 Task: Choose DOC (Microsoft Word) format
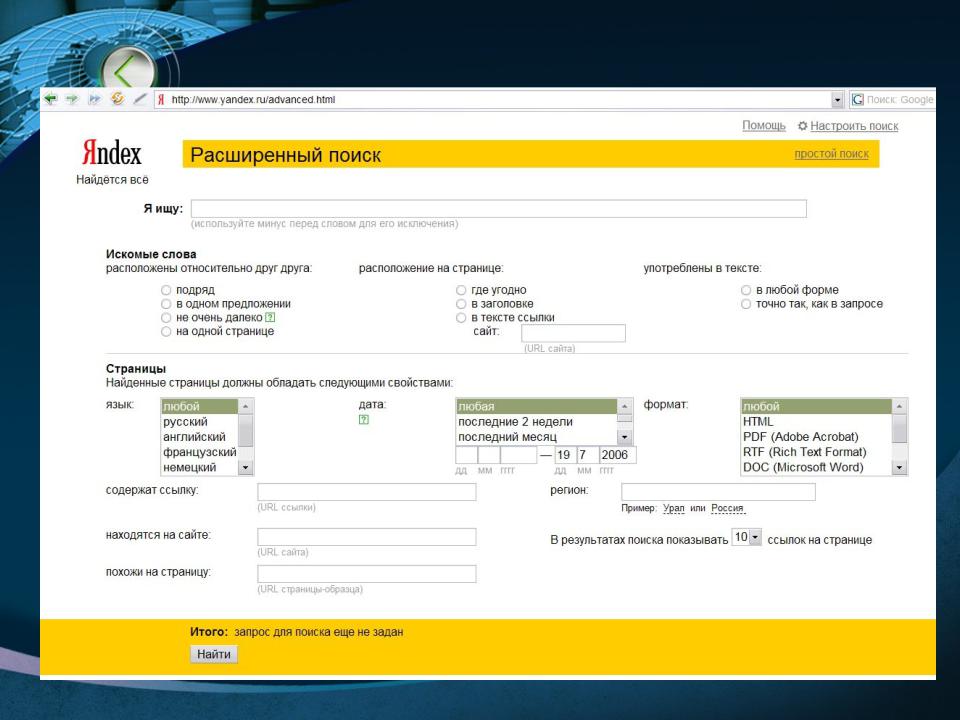pyautogui.click(x=817, y=467)
